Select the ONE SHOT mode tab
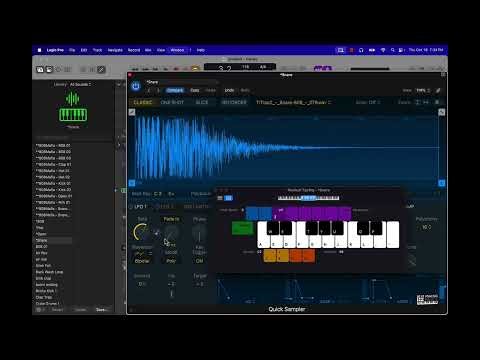The width and height of the screenshot is (480, 360). [x=172, y=102]
